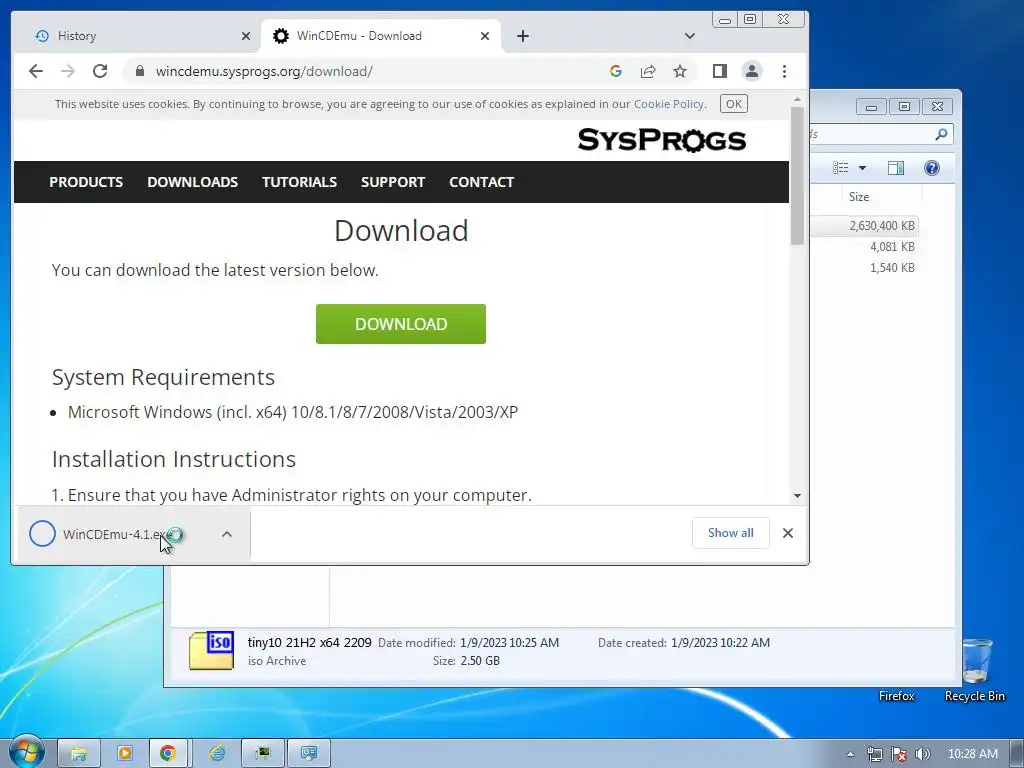Click the taskbar clock showing 10:28 AM

pyautogui.click(x=972, y=754)
